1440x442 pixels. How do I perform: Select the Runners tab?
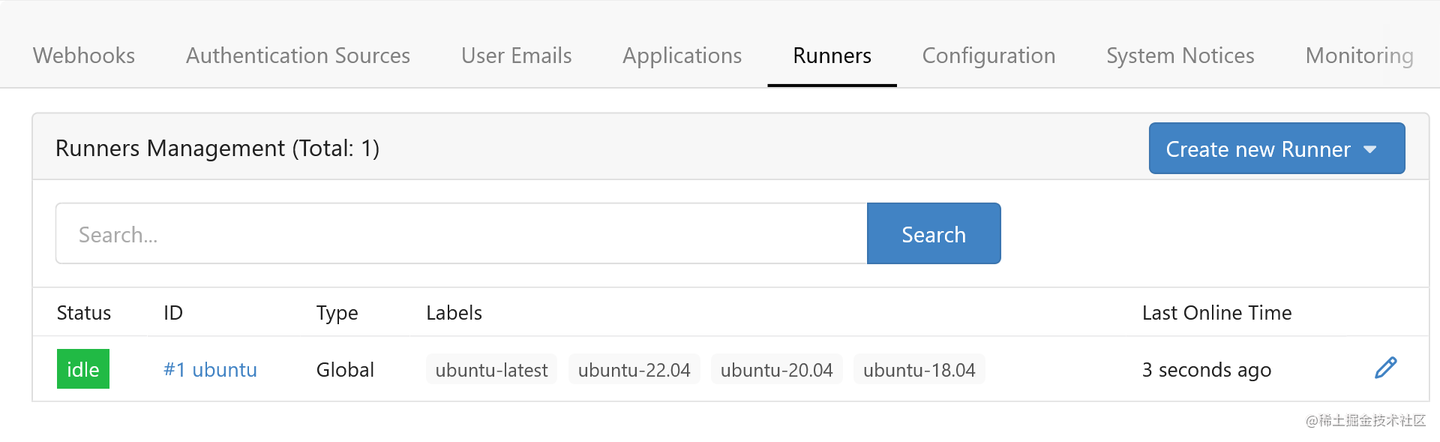click(832, 56)
